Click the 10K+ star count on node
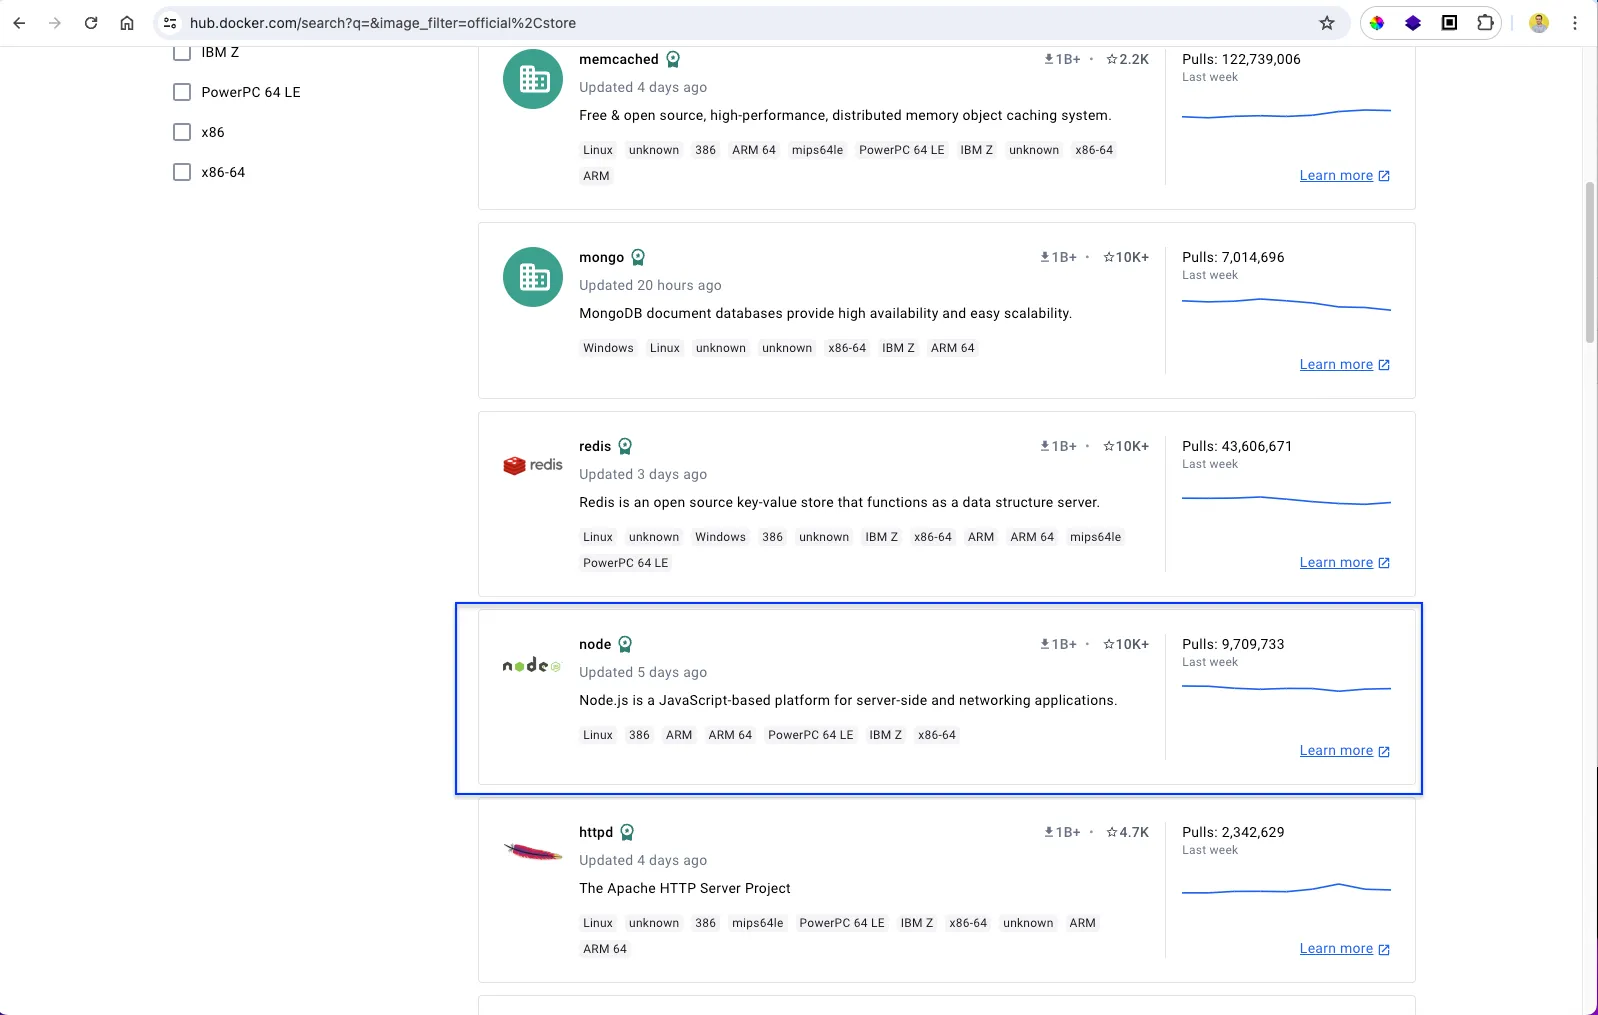Image resolution: width=1598 pixels, height=1015 pixels. (1126, 644)
